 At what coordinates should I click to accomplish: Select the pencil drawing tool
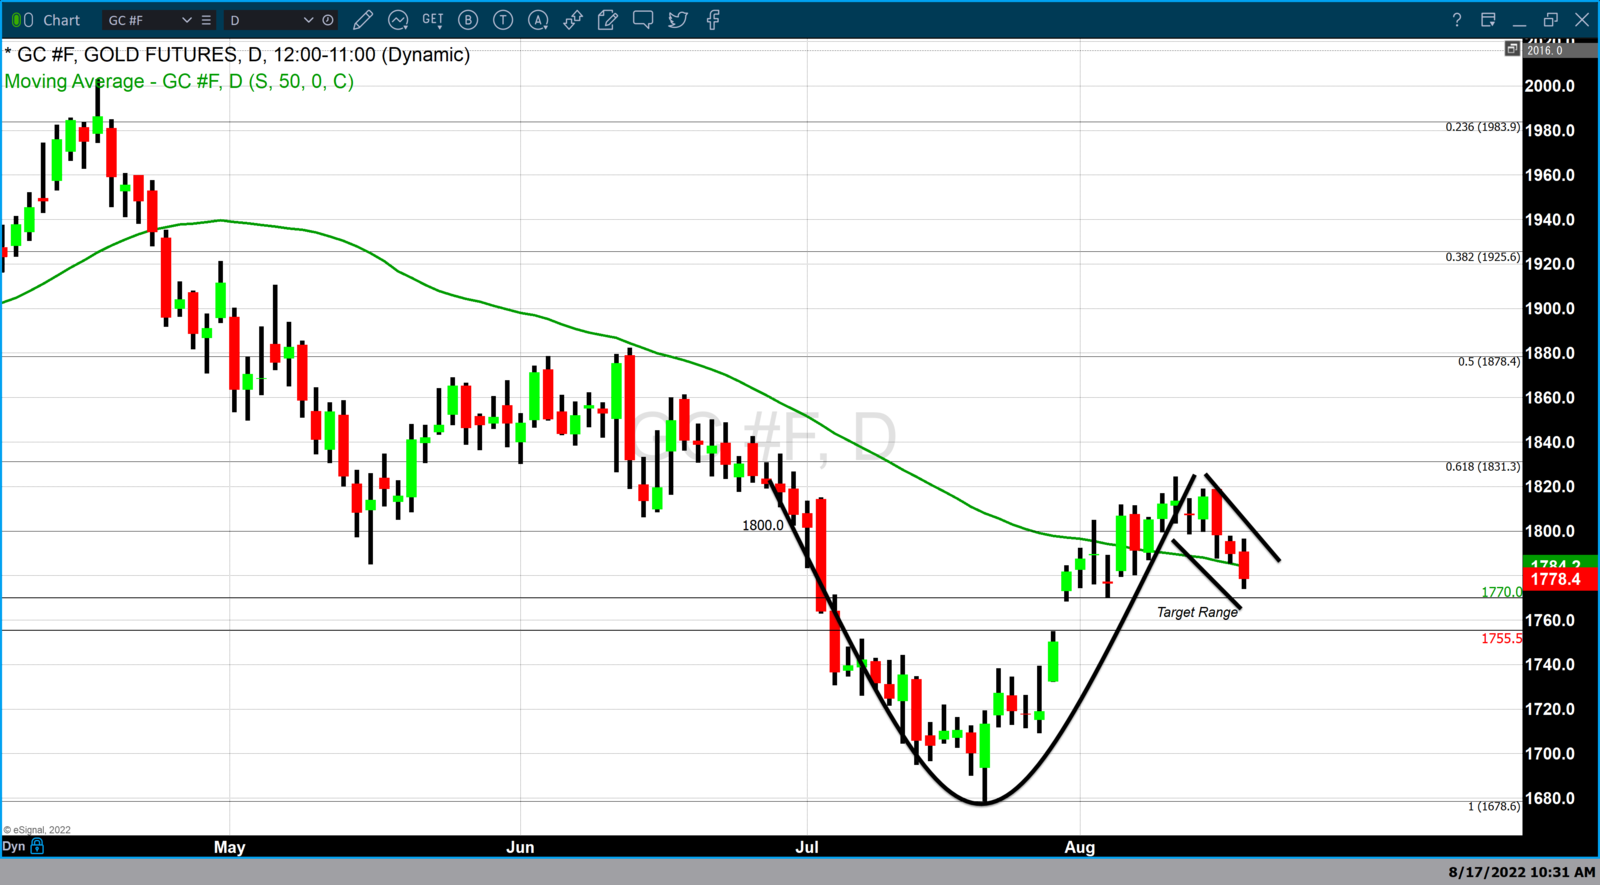click(363, 20)
